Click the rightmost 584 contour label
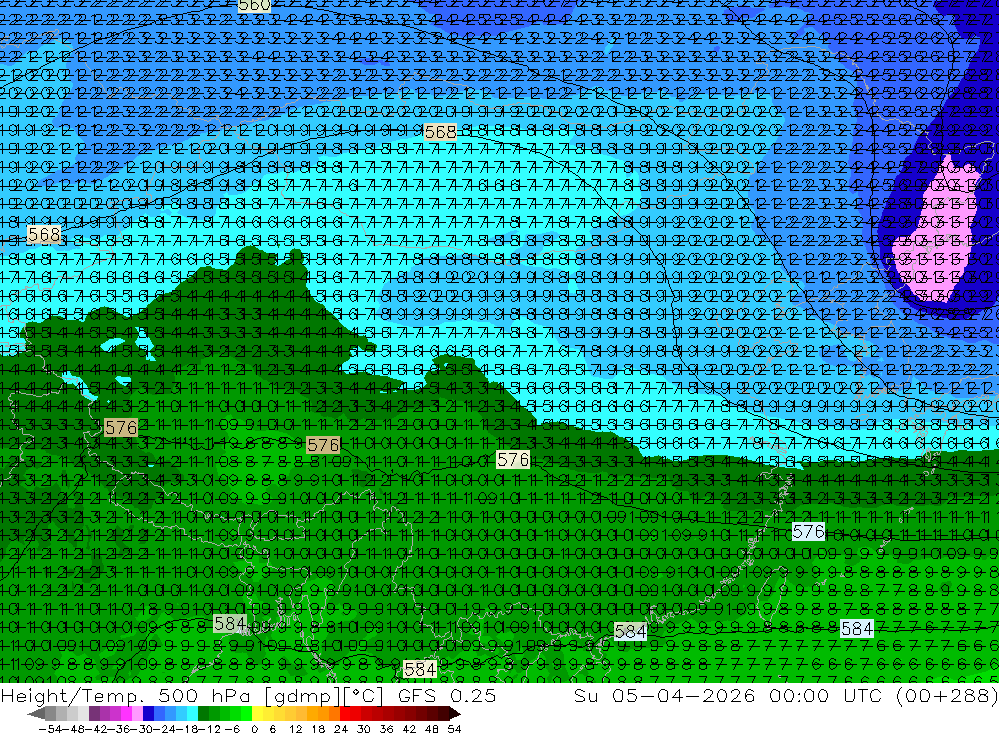The height and width of the screenshot is (733, 1000). click(x=857, y=629)
